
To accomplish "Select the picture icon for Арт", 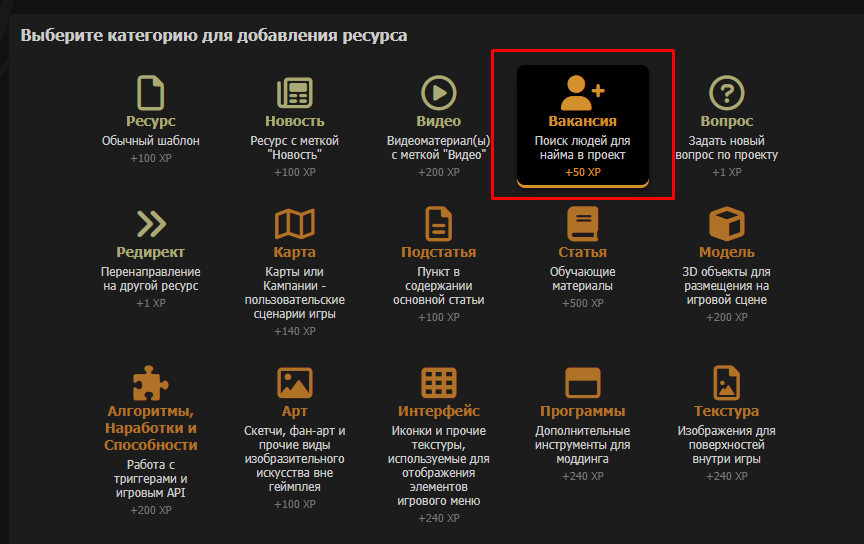I will tap(295, 383).
